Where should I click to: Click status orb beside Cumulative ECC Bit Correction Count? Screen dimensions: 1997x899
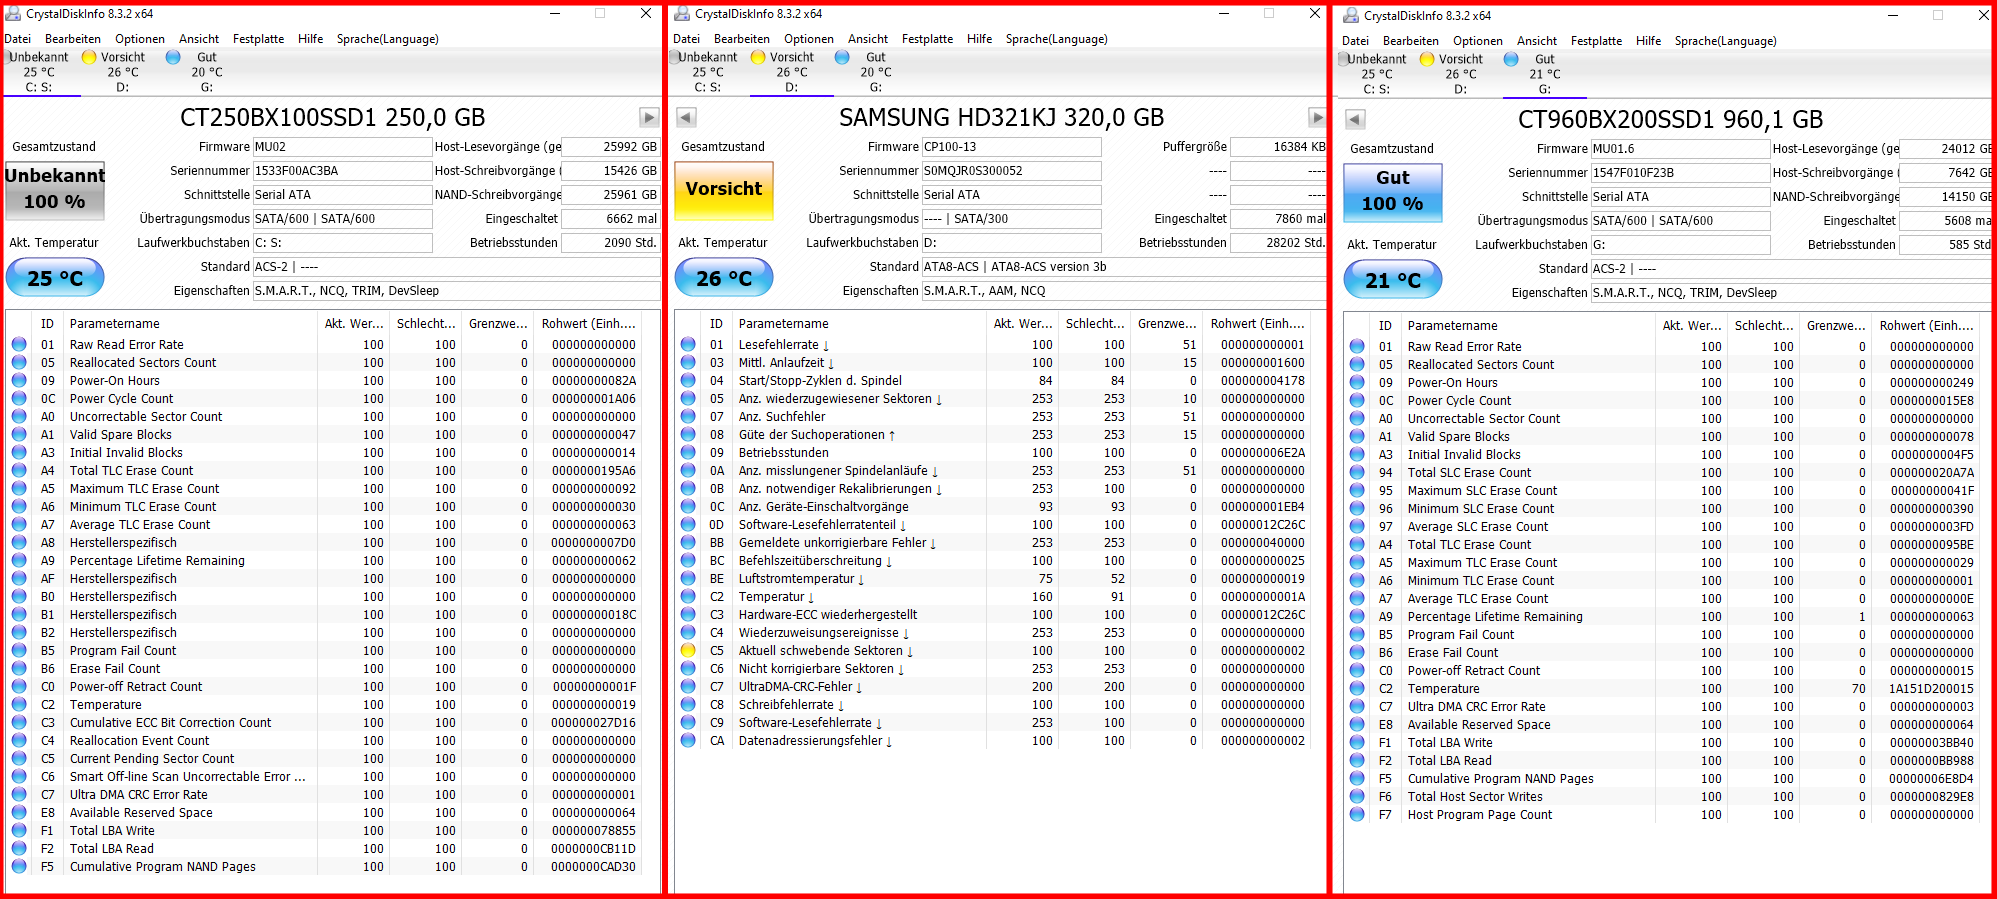tap(19, 722)
